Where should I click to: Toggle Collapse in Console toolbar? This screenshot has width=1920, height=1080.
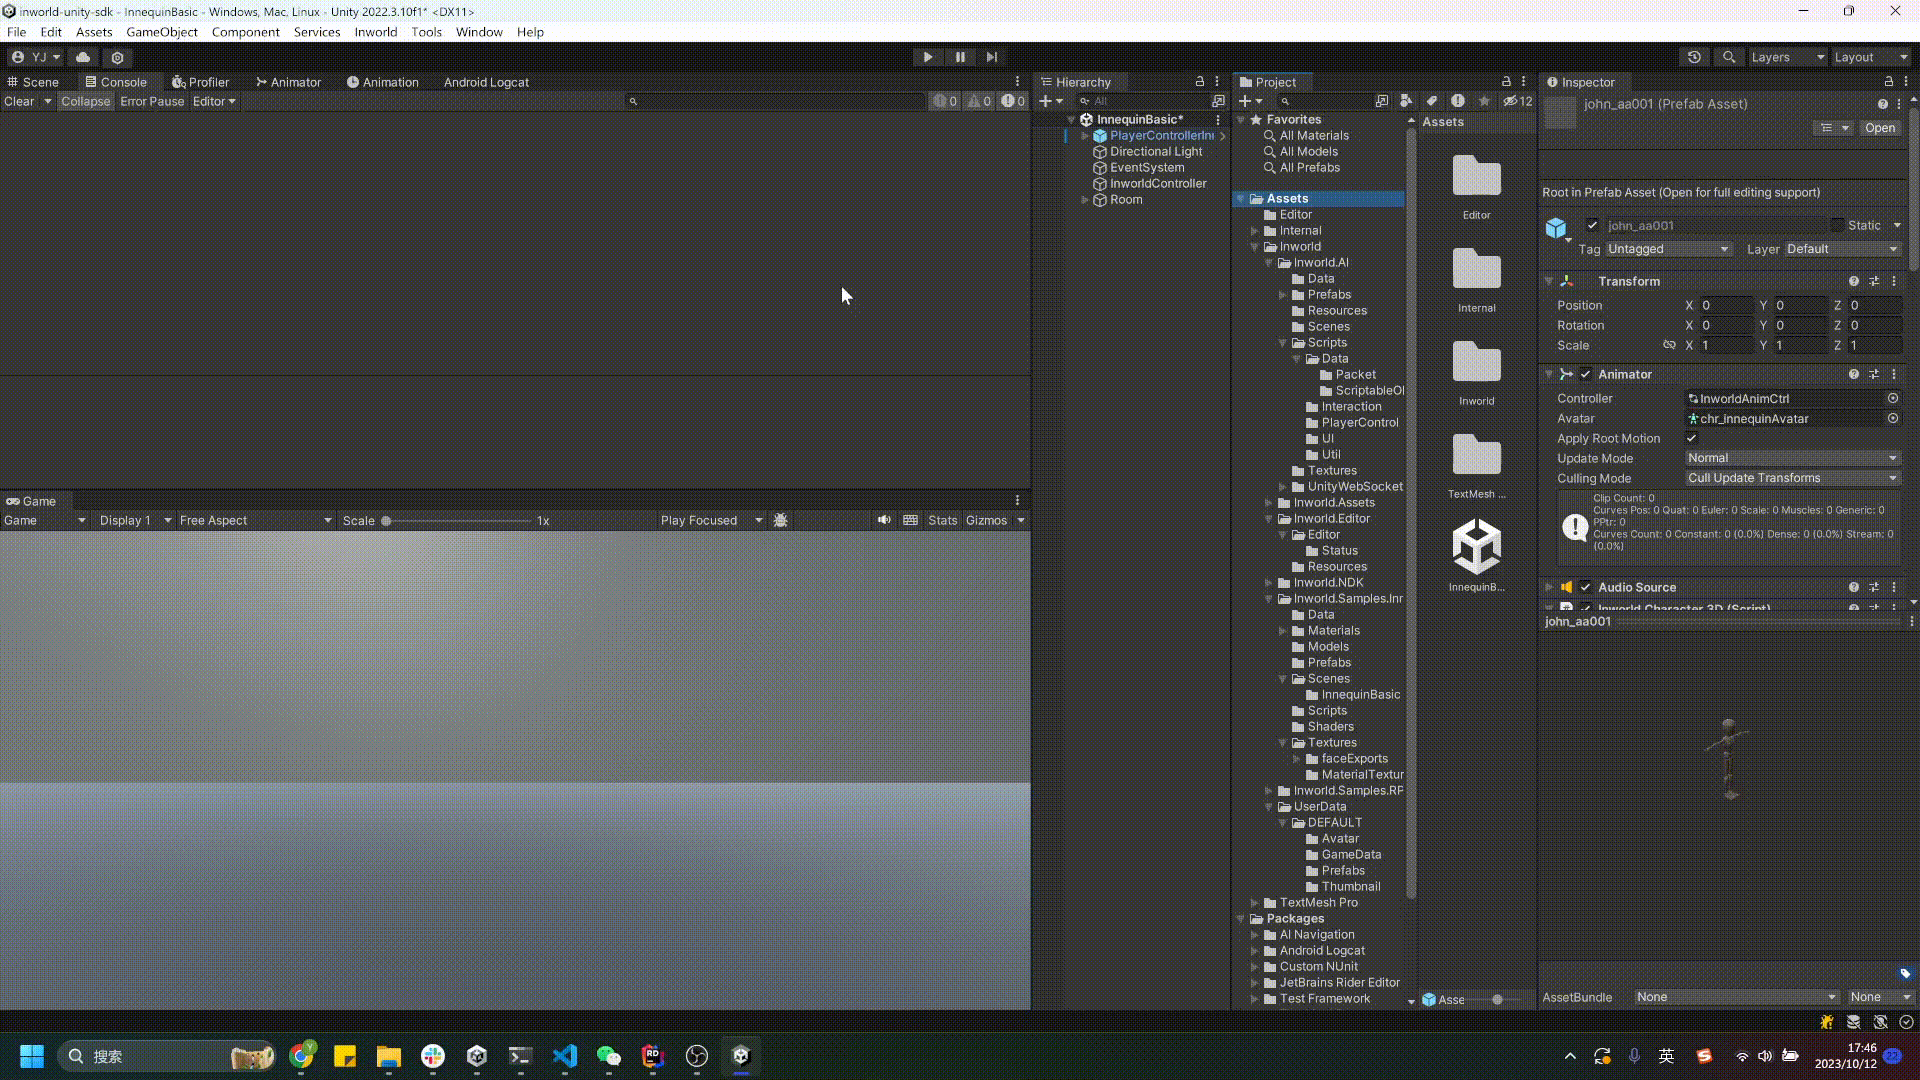point(85,101)
